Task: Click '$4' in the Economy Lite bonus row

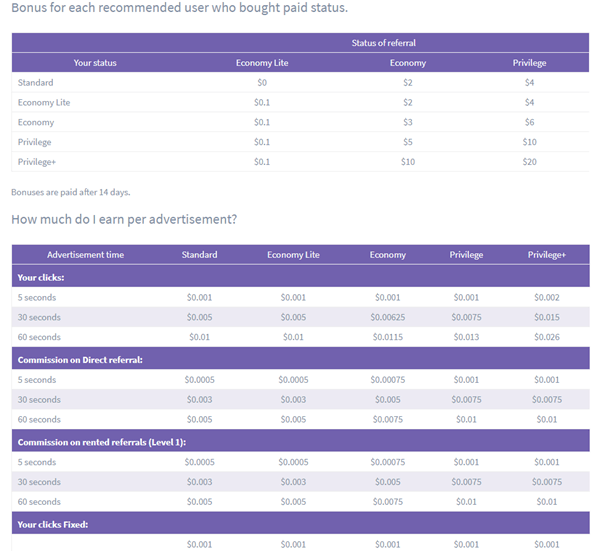Action: click(530, 103)
